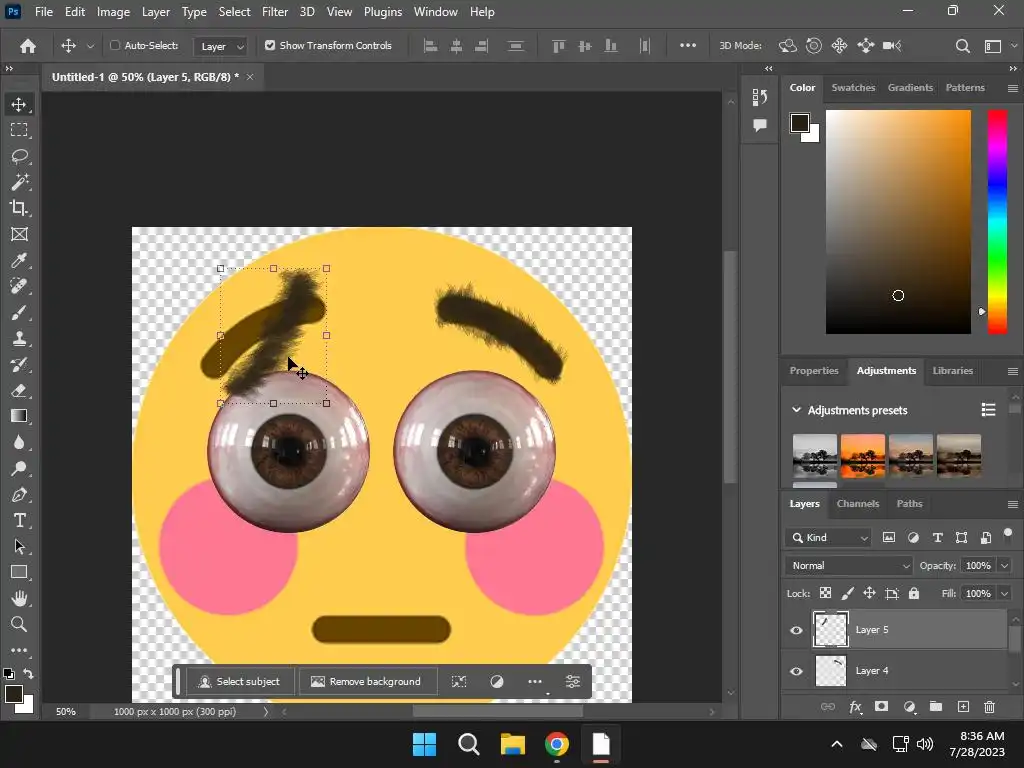Collapse Adjustments presets section
This screenshot has width=1024, height=768.
tap(797, 410)
